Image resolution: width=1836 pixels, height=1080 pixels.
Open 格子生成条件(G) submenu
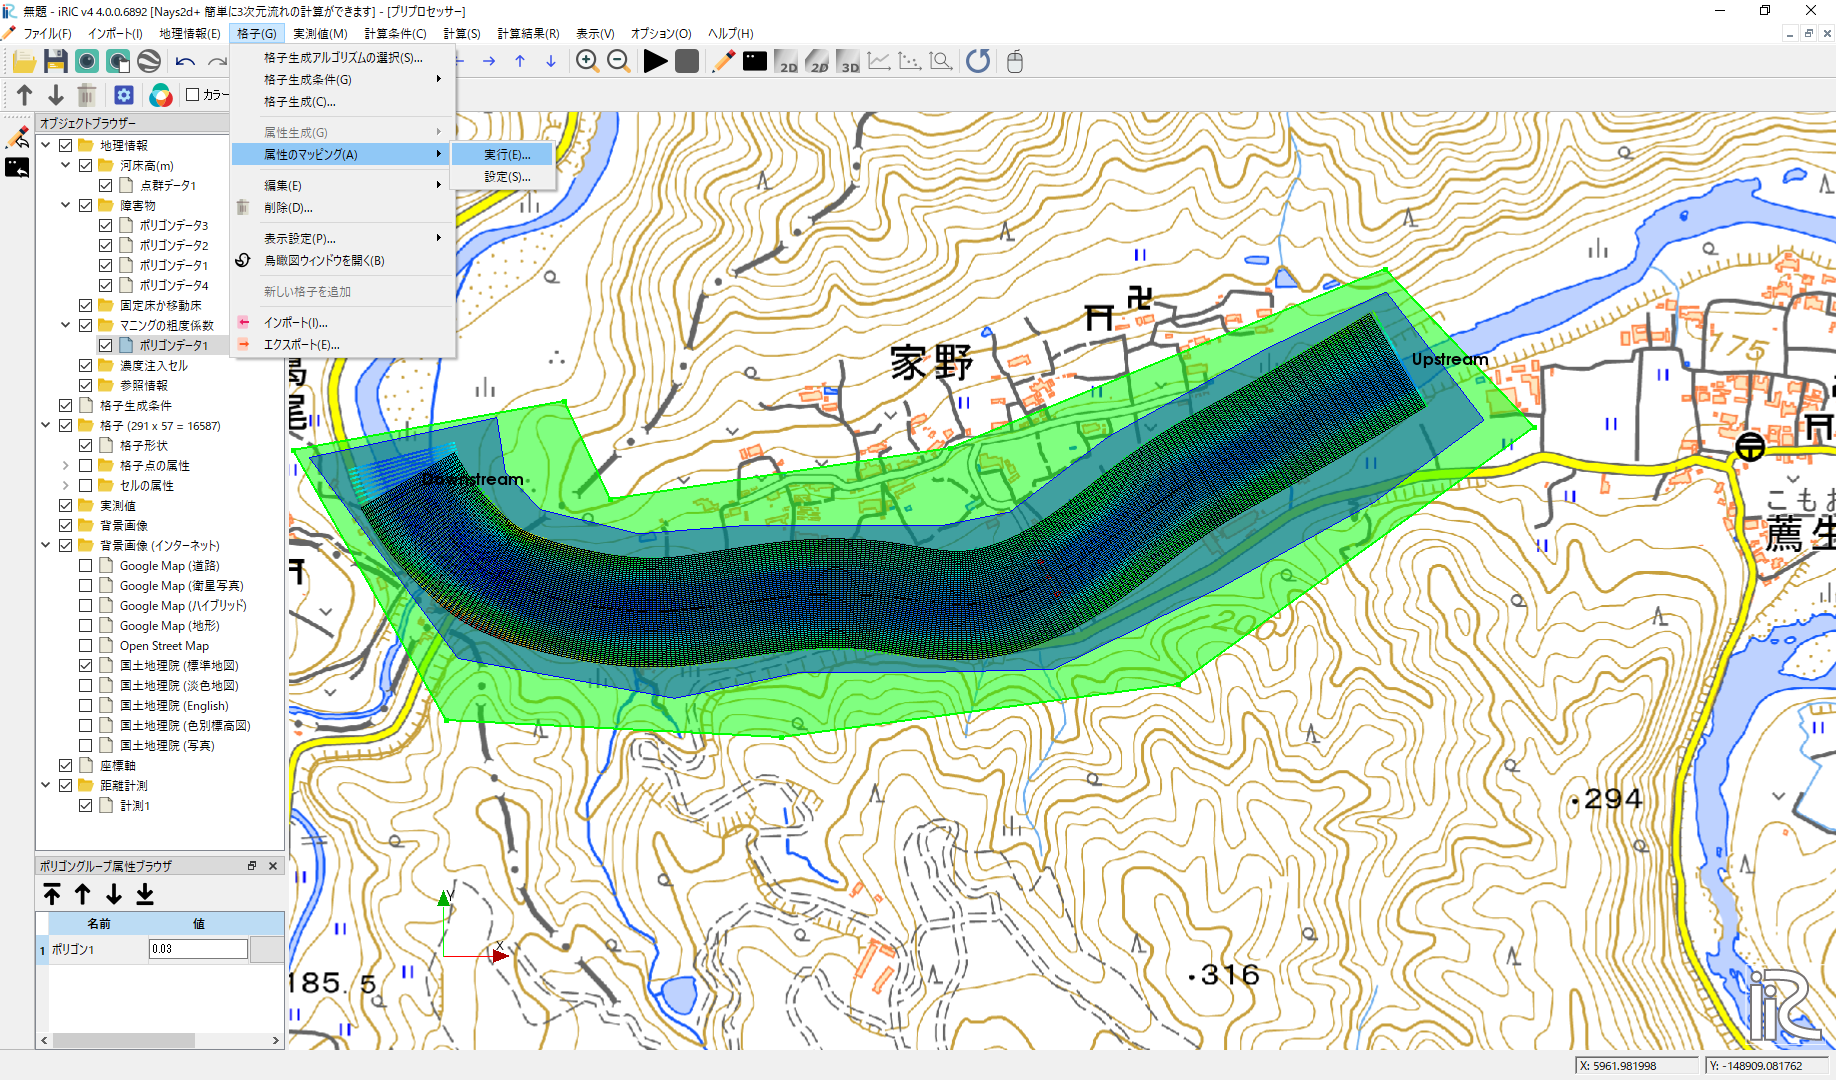coord(343,80)
